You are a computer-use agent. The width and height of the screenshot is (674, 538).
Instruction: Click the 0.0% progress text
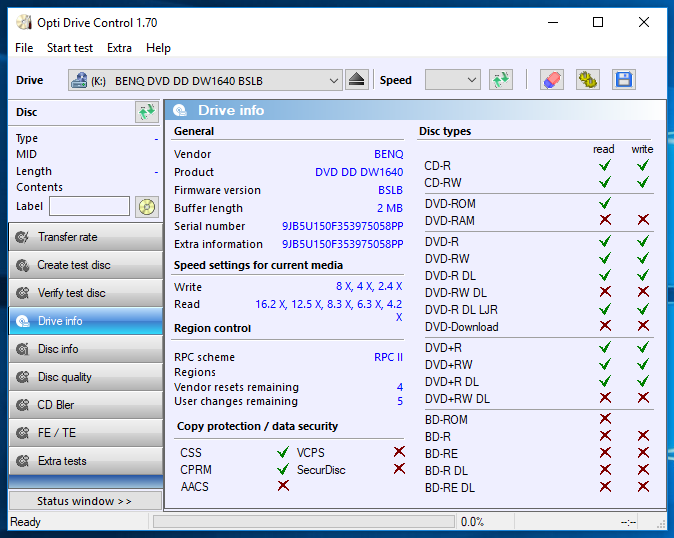[472, 522]
